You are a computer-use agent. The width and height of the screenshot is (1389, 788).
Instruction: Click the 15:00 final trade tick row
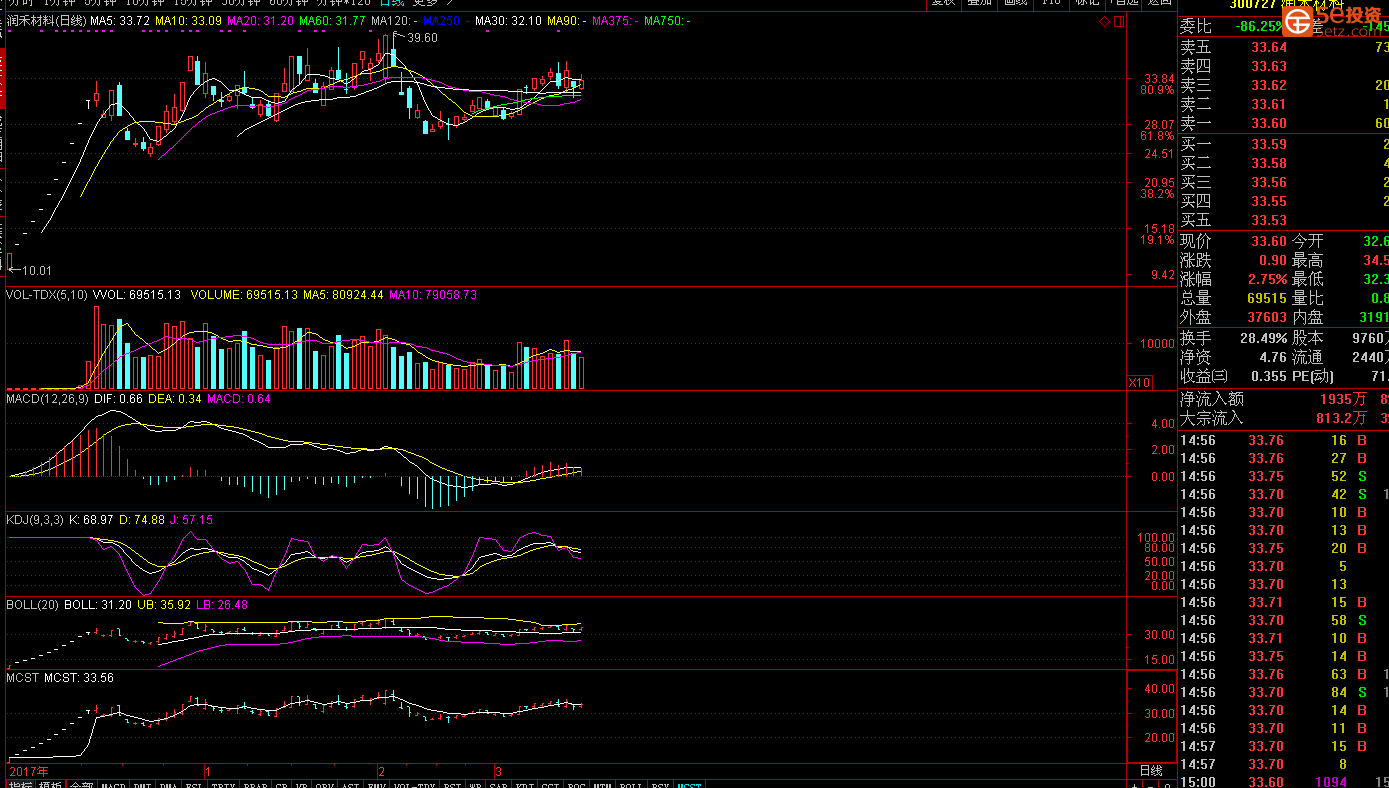point(1284,782)
